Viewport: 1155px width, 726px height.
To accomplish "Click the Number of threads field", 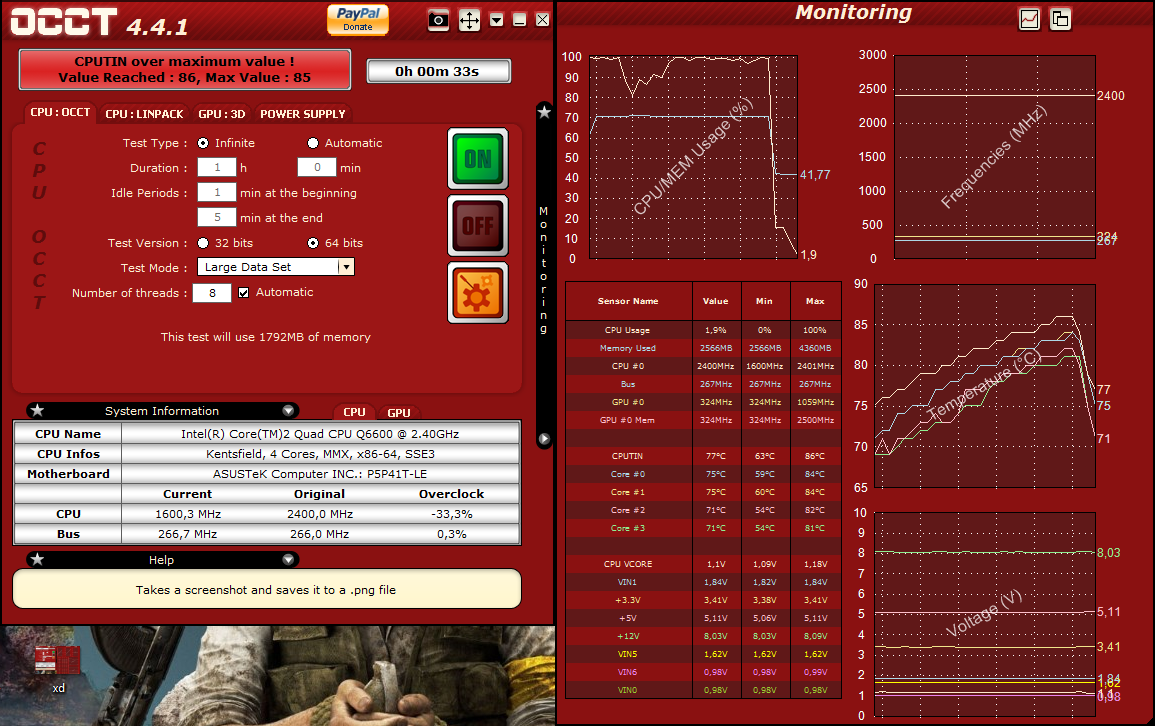I will point(211,293).
